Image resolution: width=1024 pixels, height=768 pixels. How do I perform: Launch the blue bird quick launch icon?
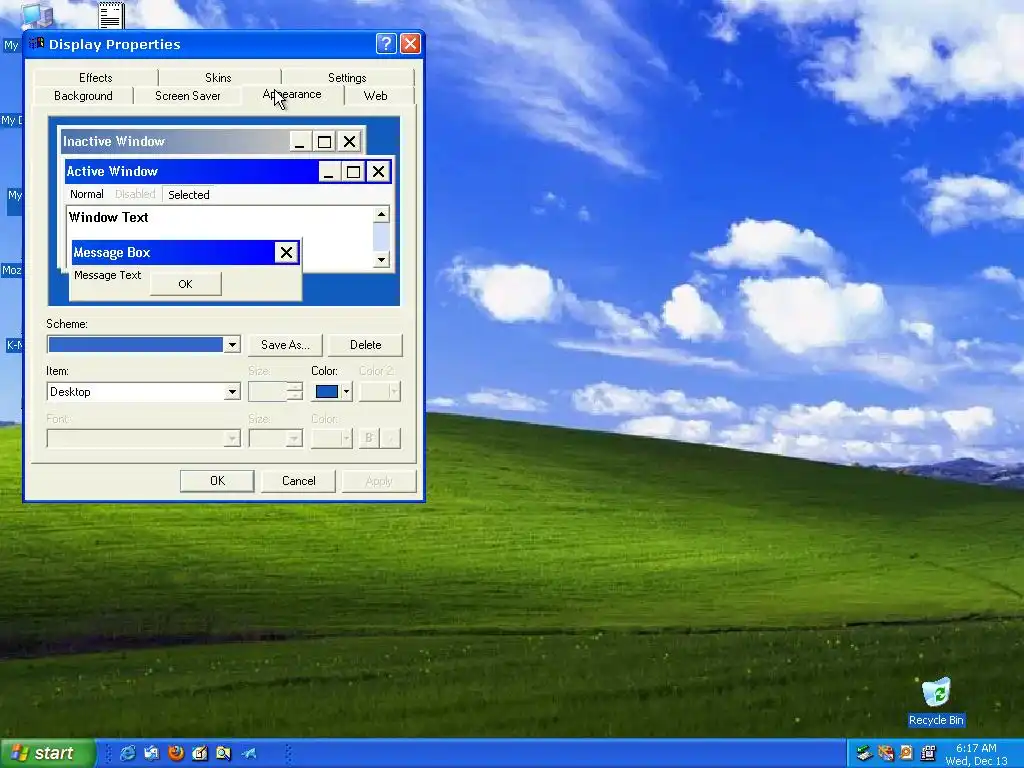tap(249, 753)
